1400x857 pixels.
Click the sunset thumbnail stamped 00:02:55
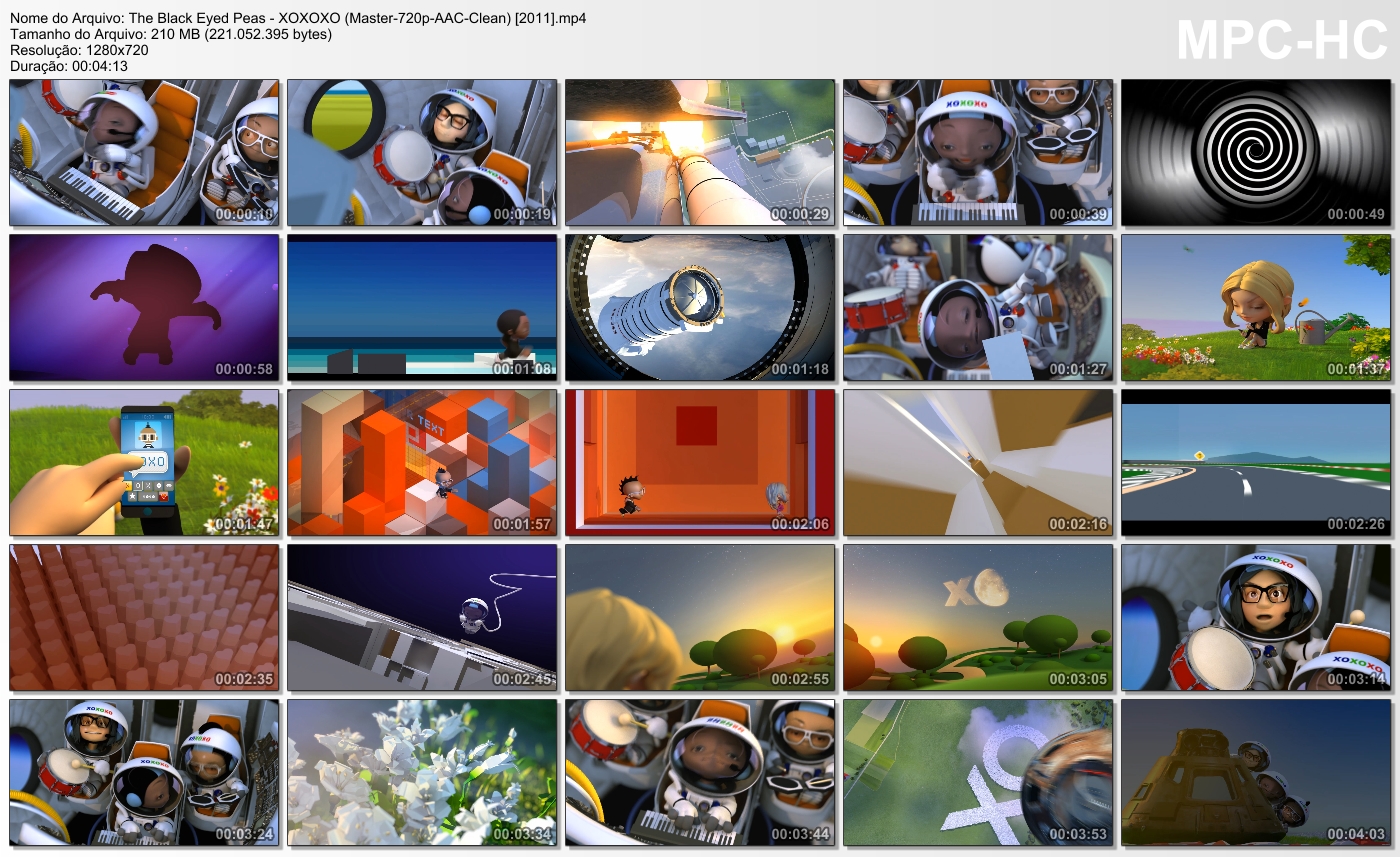click(700, 618)
